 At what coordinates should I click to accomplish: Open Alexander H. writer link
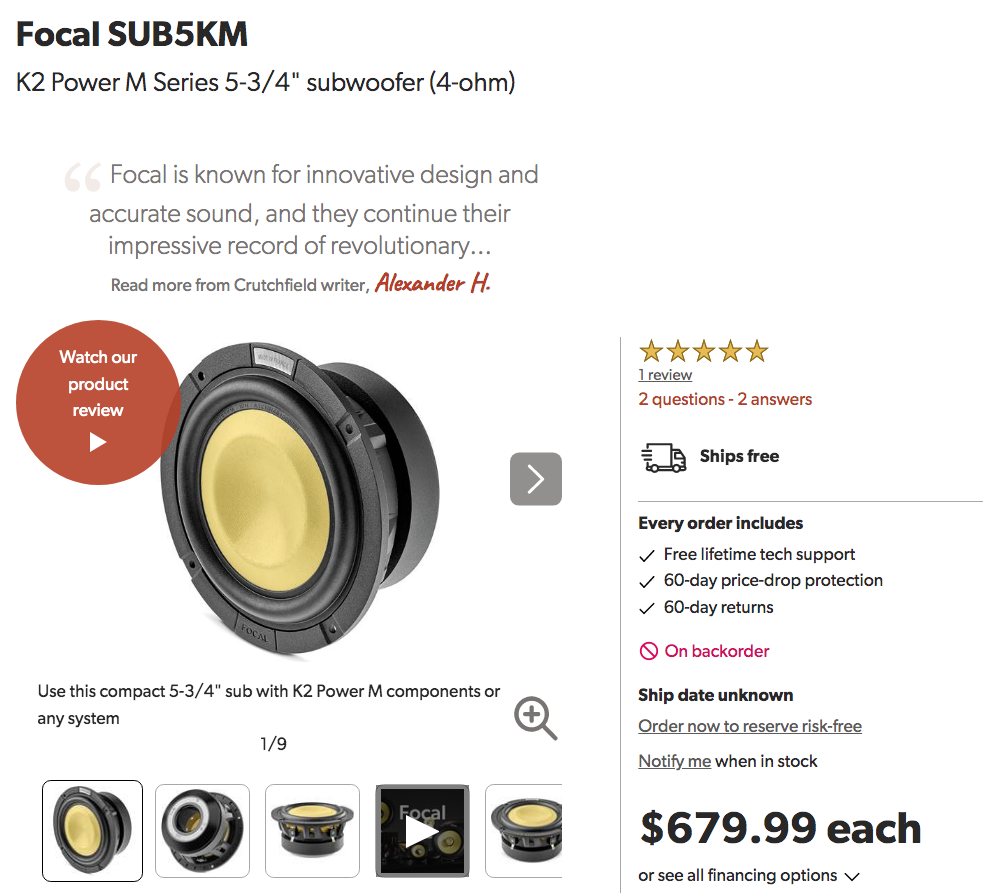coord(433,284)
